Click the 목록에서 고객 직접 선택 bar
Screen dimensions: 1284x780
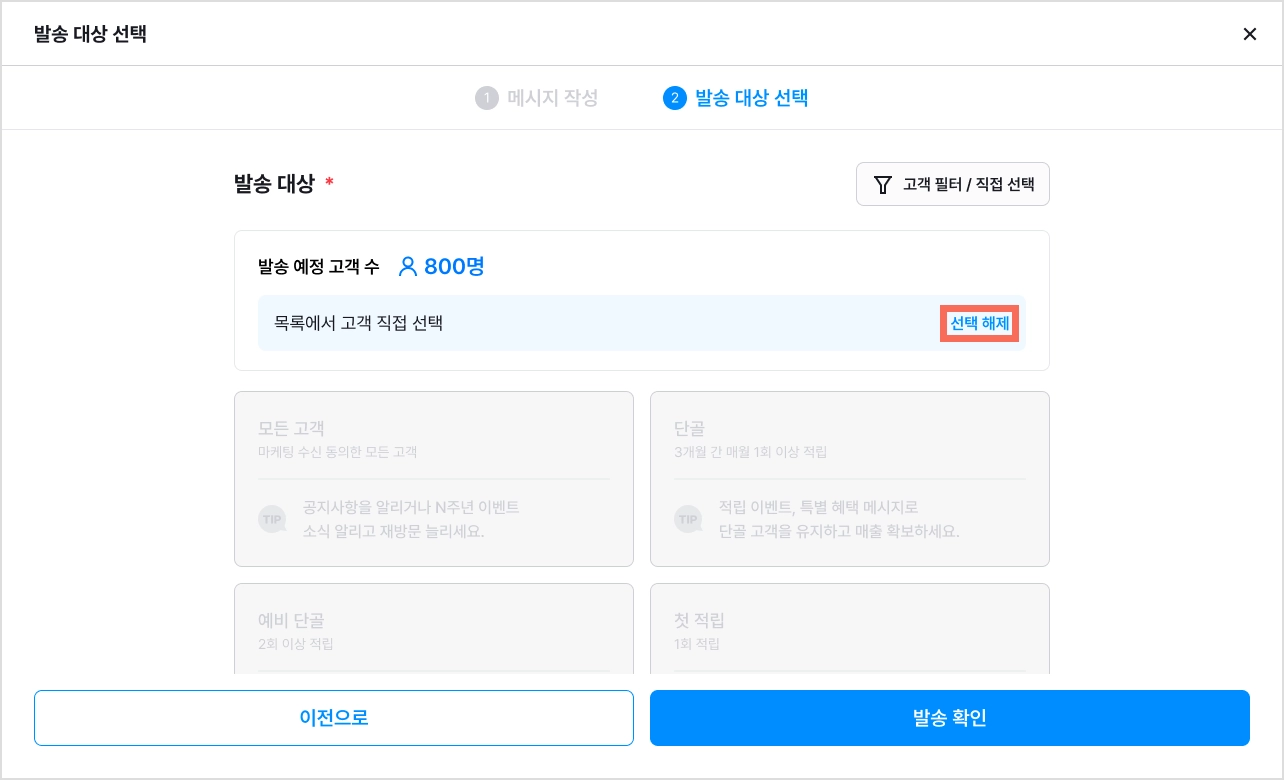point(642,323)
